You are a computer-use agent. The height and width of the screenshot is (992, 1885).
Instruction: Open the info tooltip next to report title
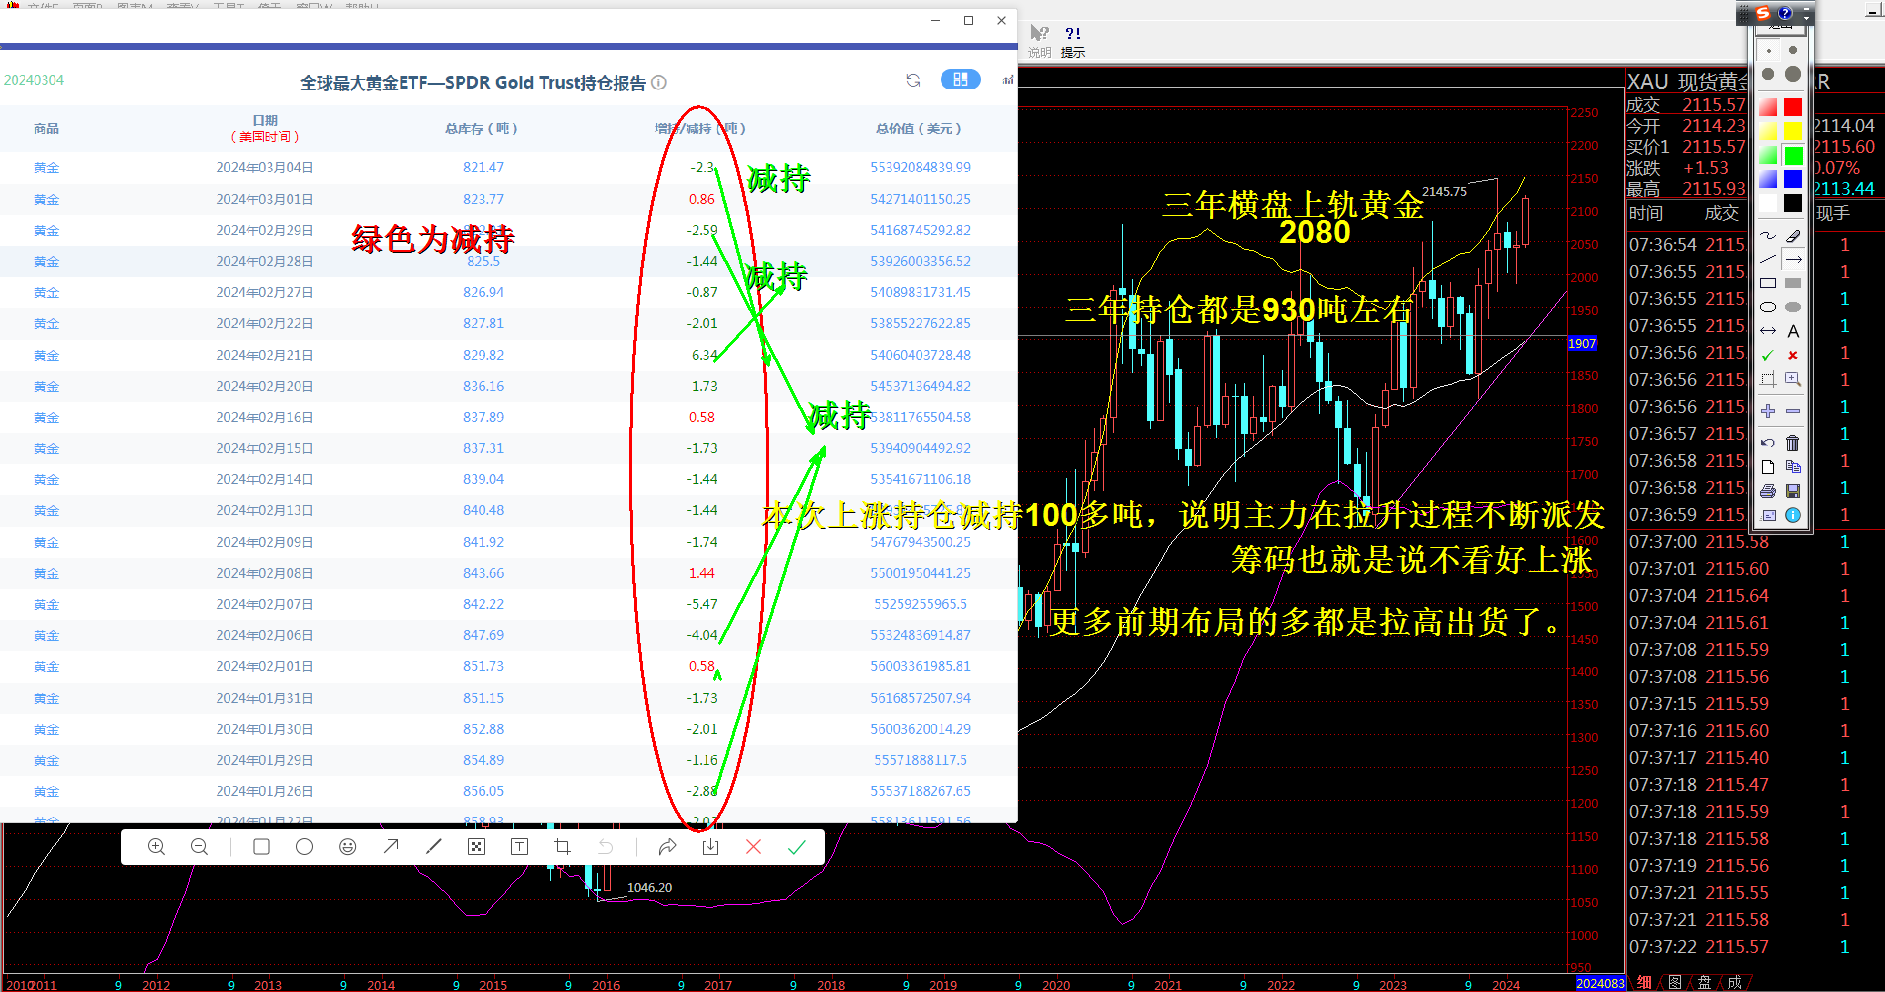(x=659, y=83)
